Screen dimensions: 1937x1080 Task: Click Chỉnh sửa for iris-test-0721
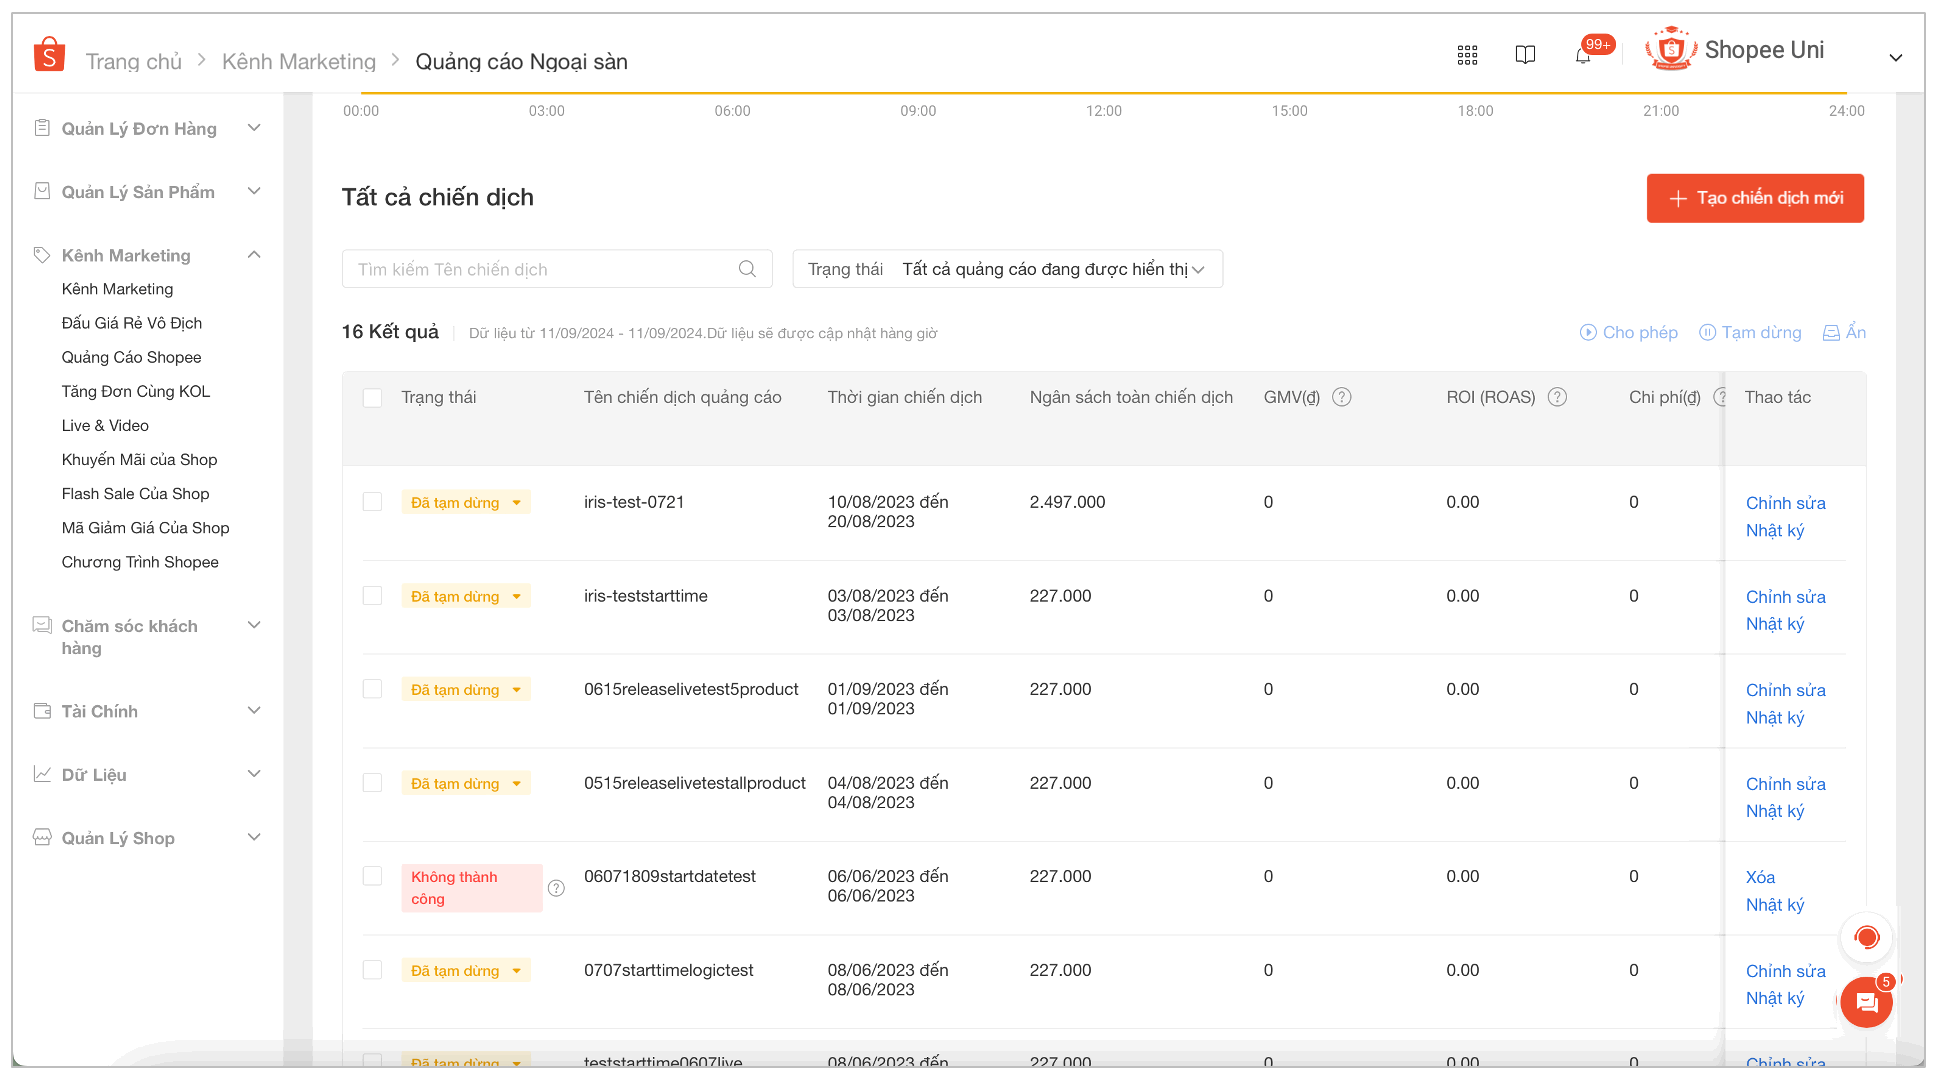[x=1786, y=503]
